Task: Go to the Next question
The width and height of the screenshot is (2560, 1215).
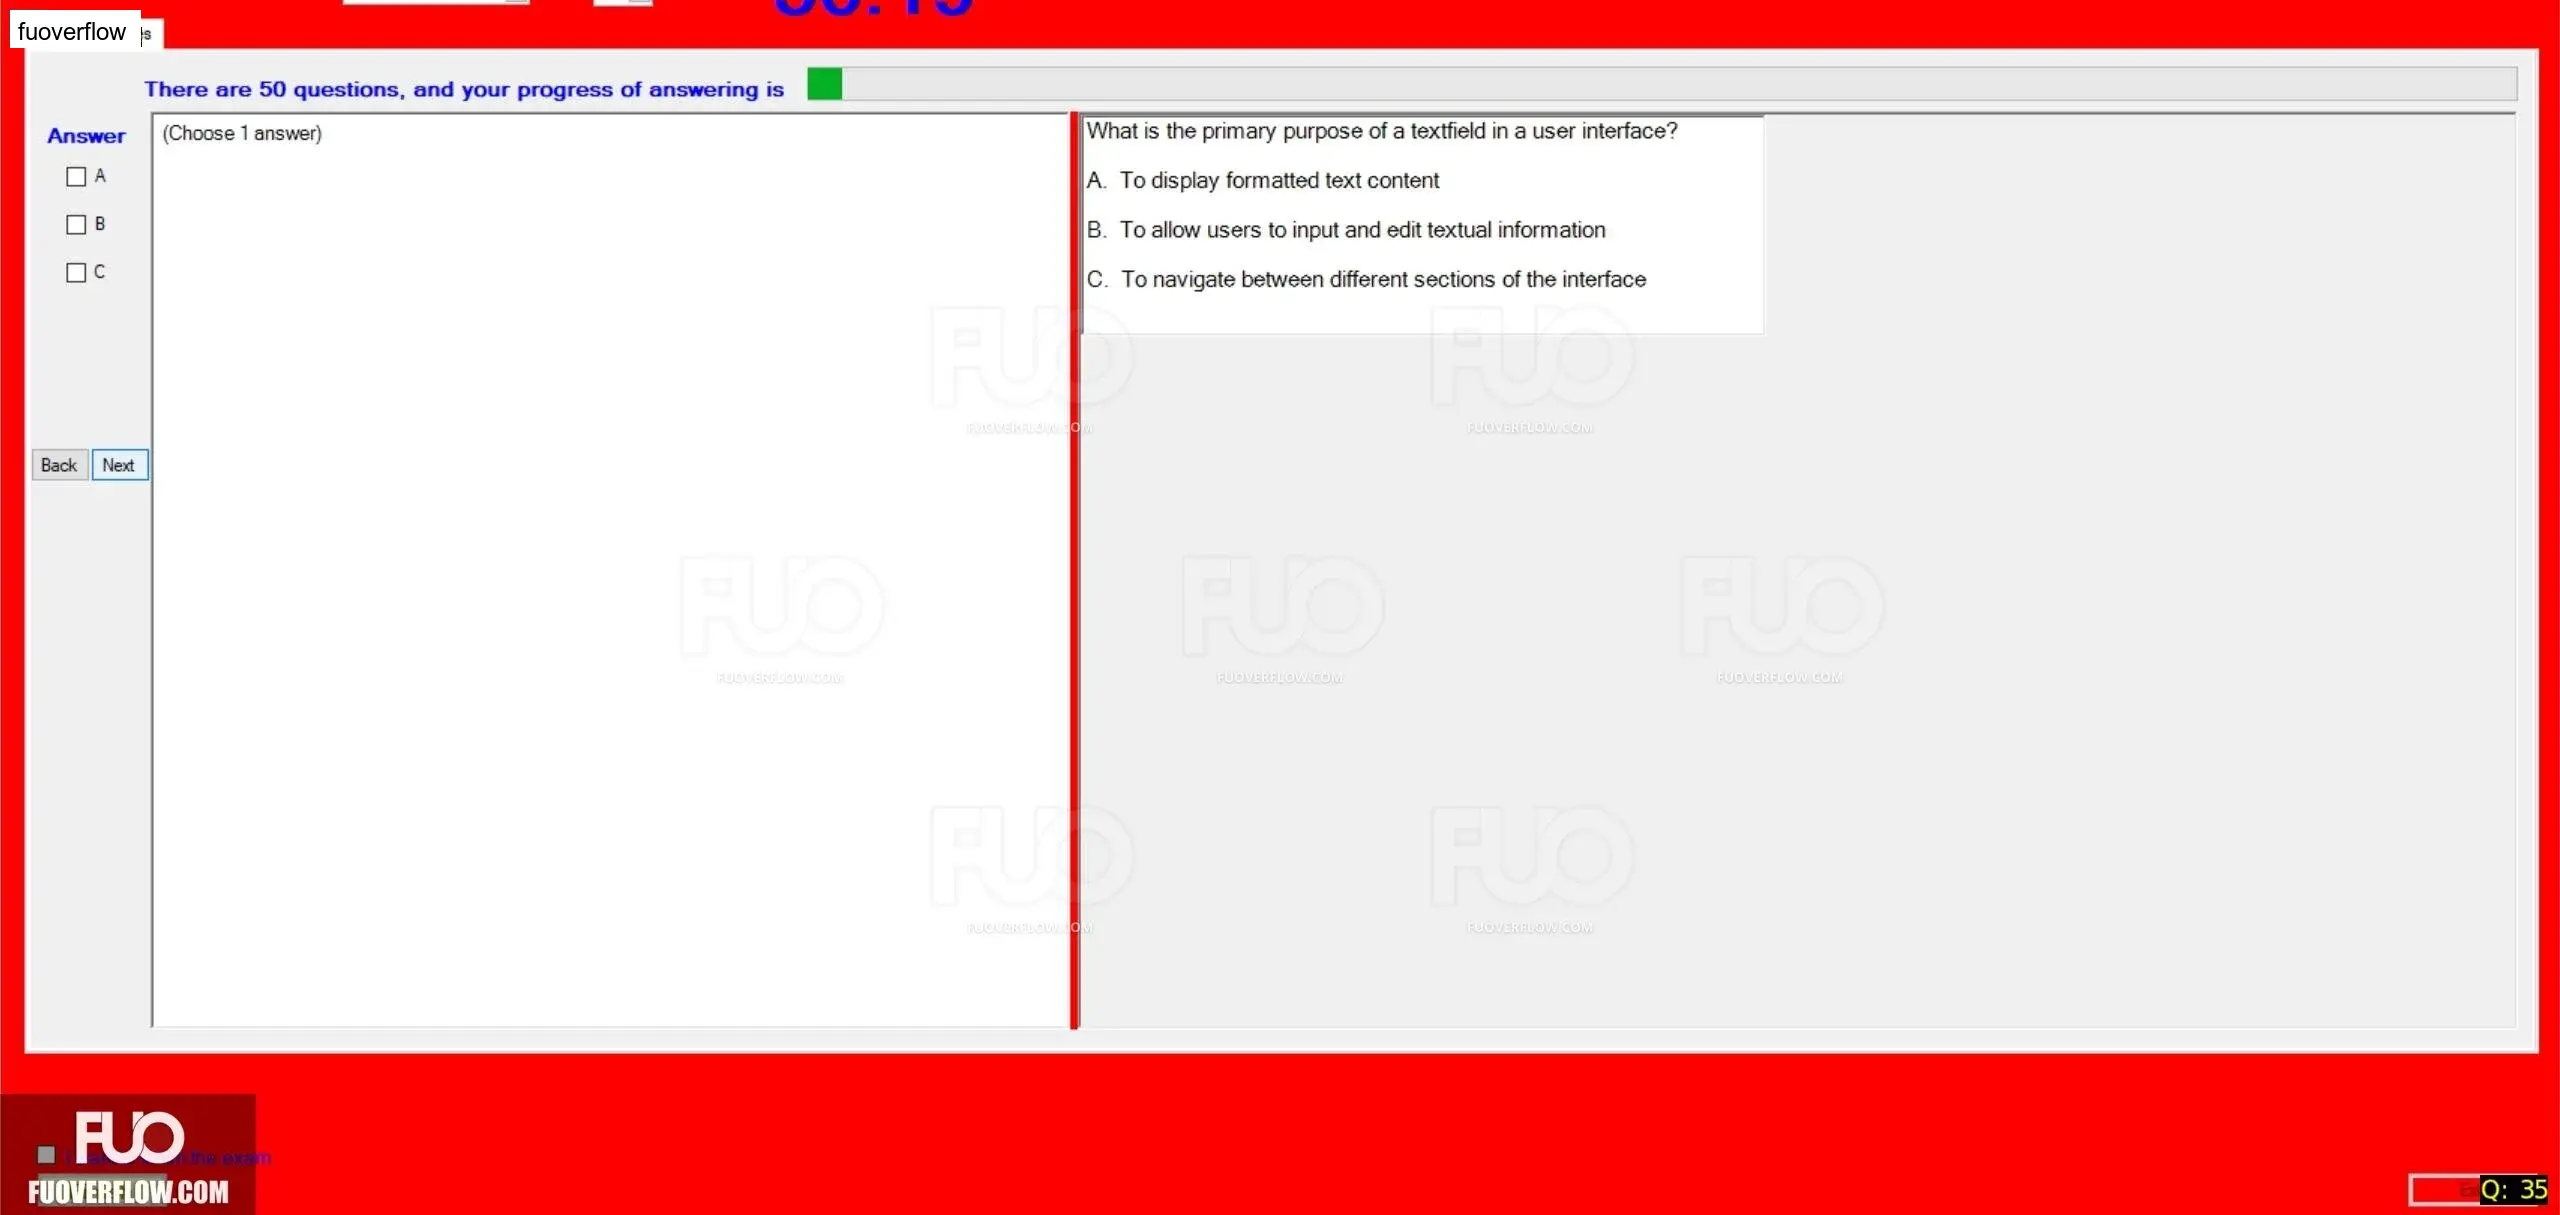Action: pos(119,465)
